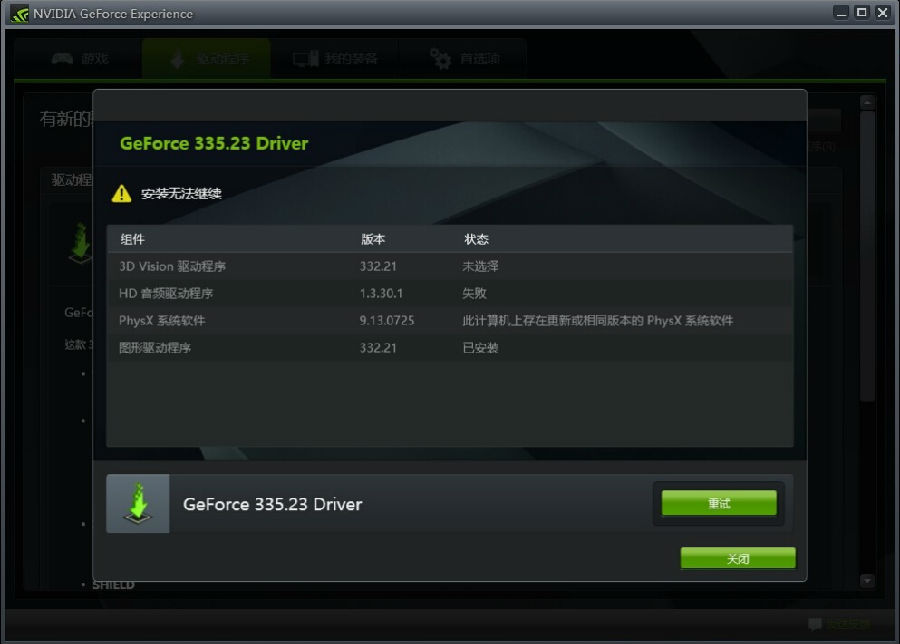The height and width of the screenshot is (644, 900).
Task: Click the yellow warning triangle icon
Action: [x=121, y=193]
